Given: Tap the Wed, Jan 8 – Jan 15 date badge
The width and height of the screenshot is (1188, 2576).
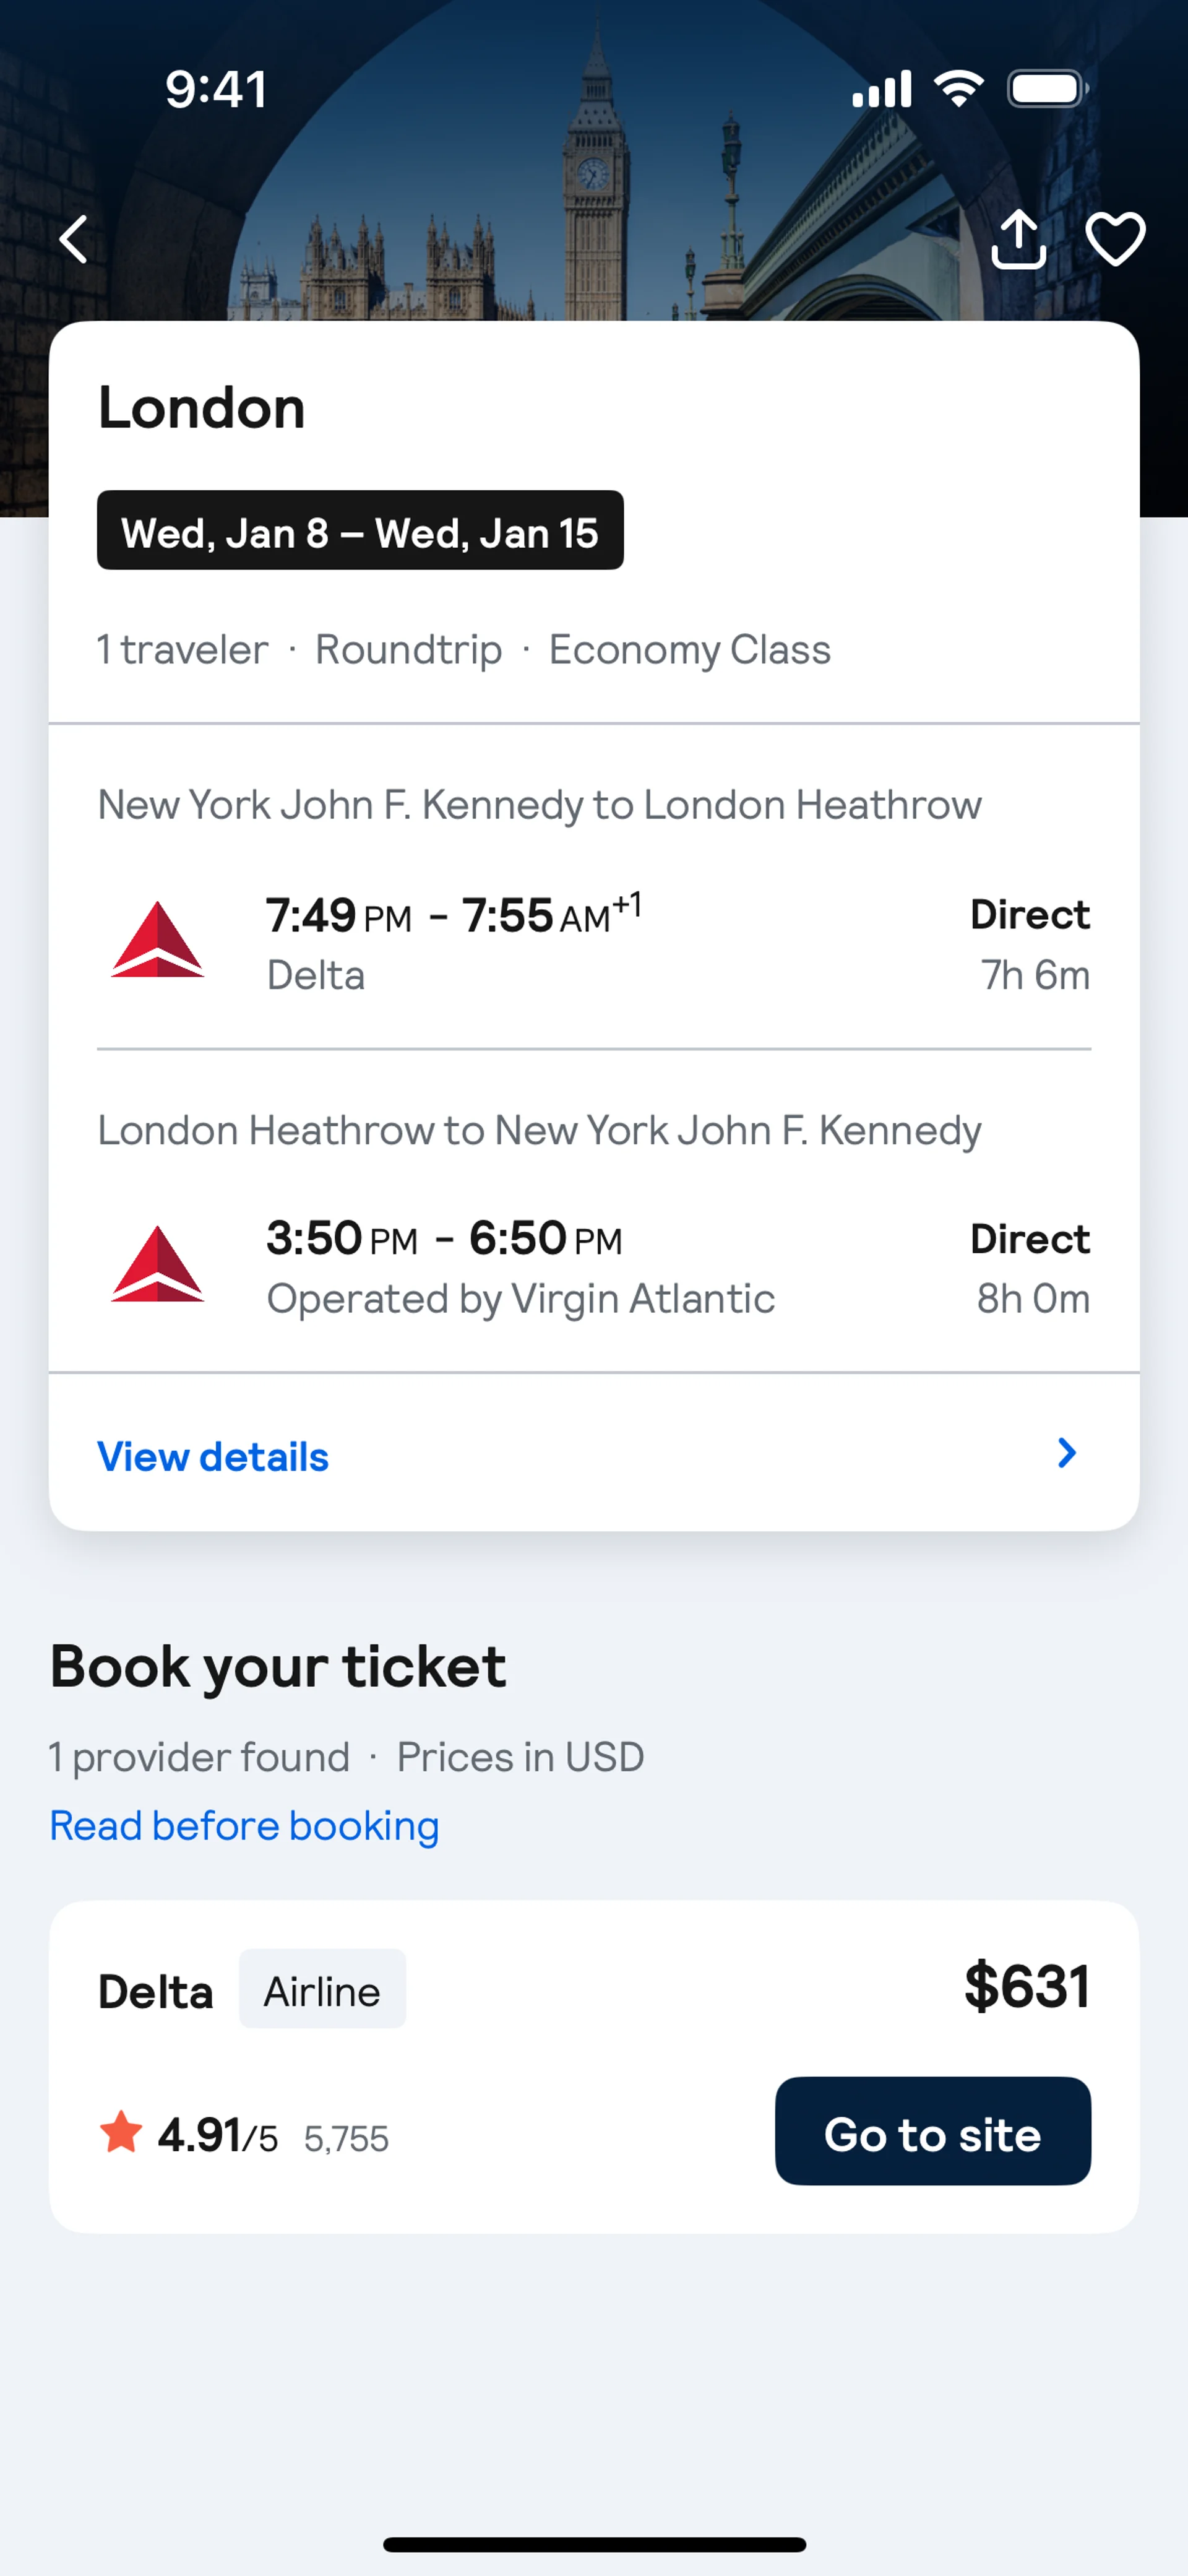Looking at the screenshot, I should click(x=360, y=531).
